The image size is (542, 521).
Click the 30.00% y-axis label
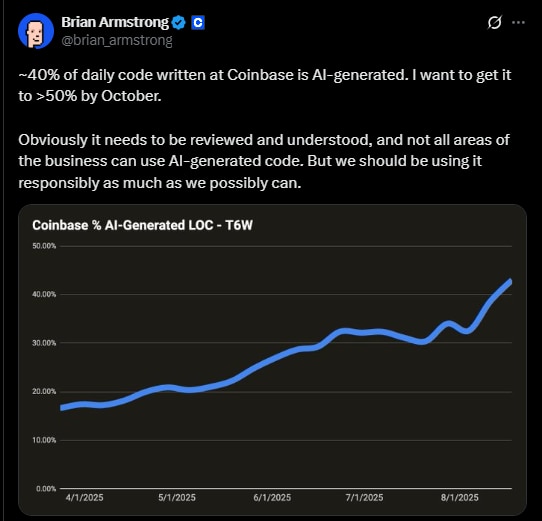[x=44, y=343]
